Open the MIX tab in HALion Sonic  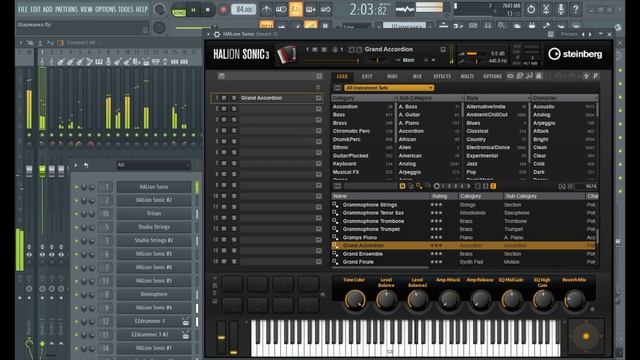pos(417,76)
